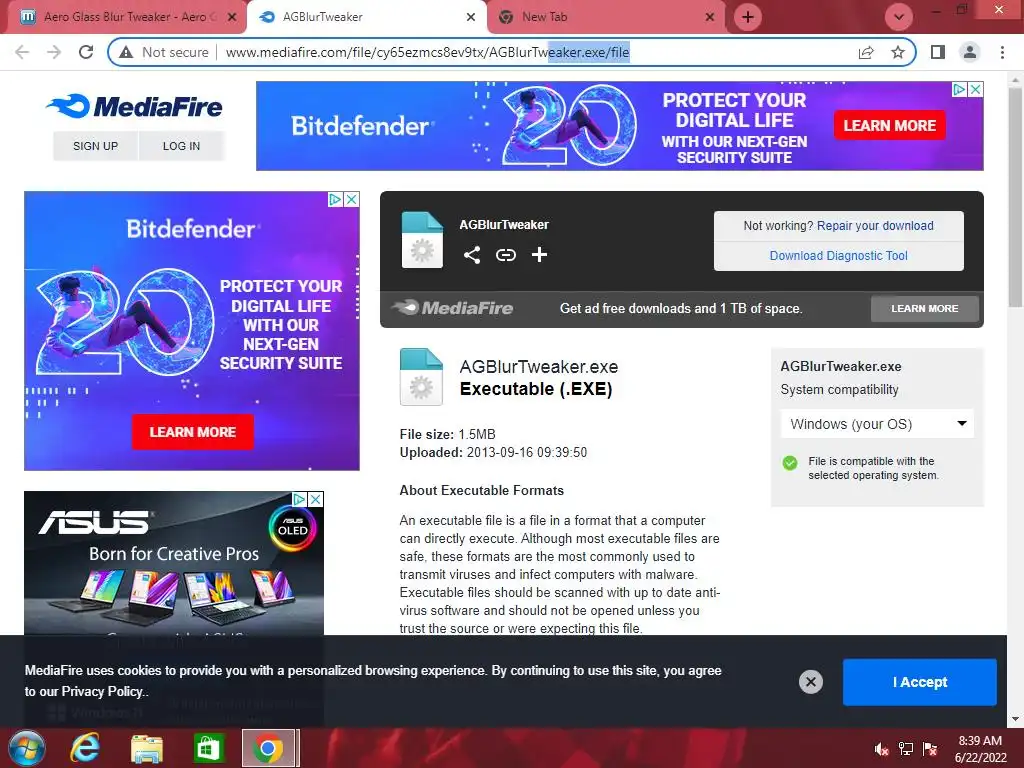
Task: Click the copy link icon under AGBlurTweaker
Action: point(505,255)
